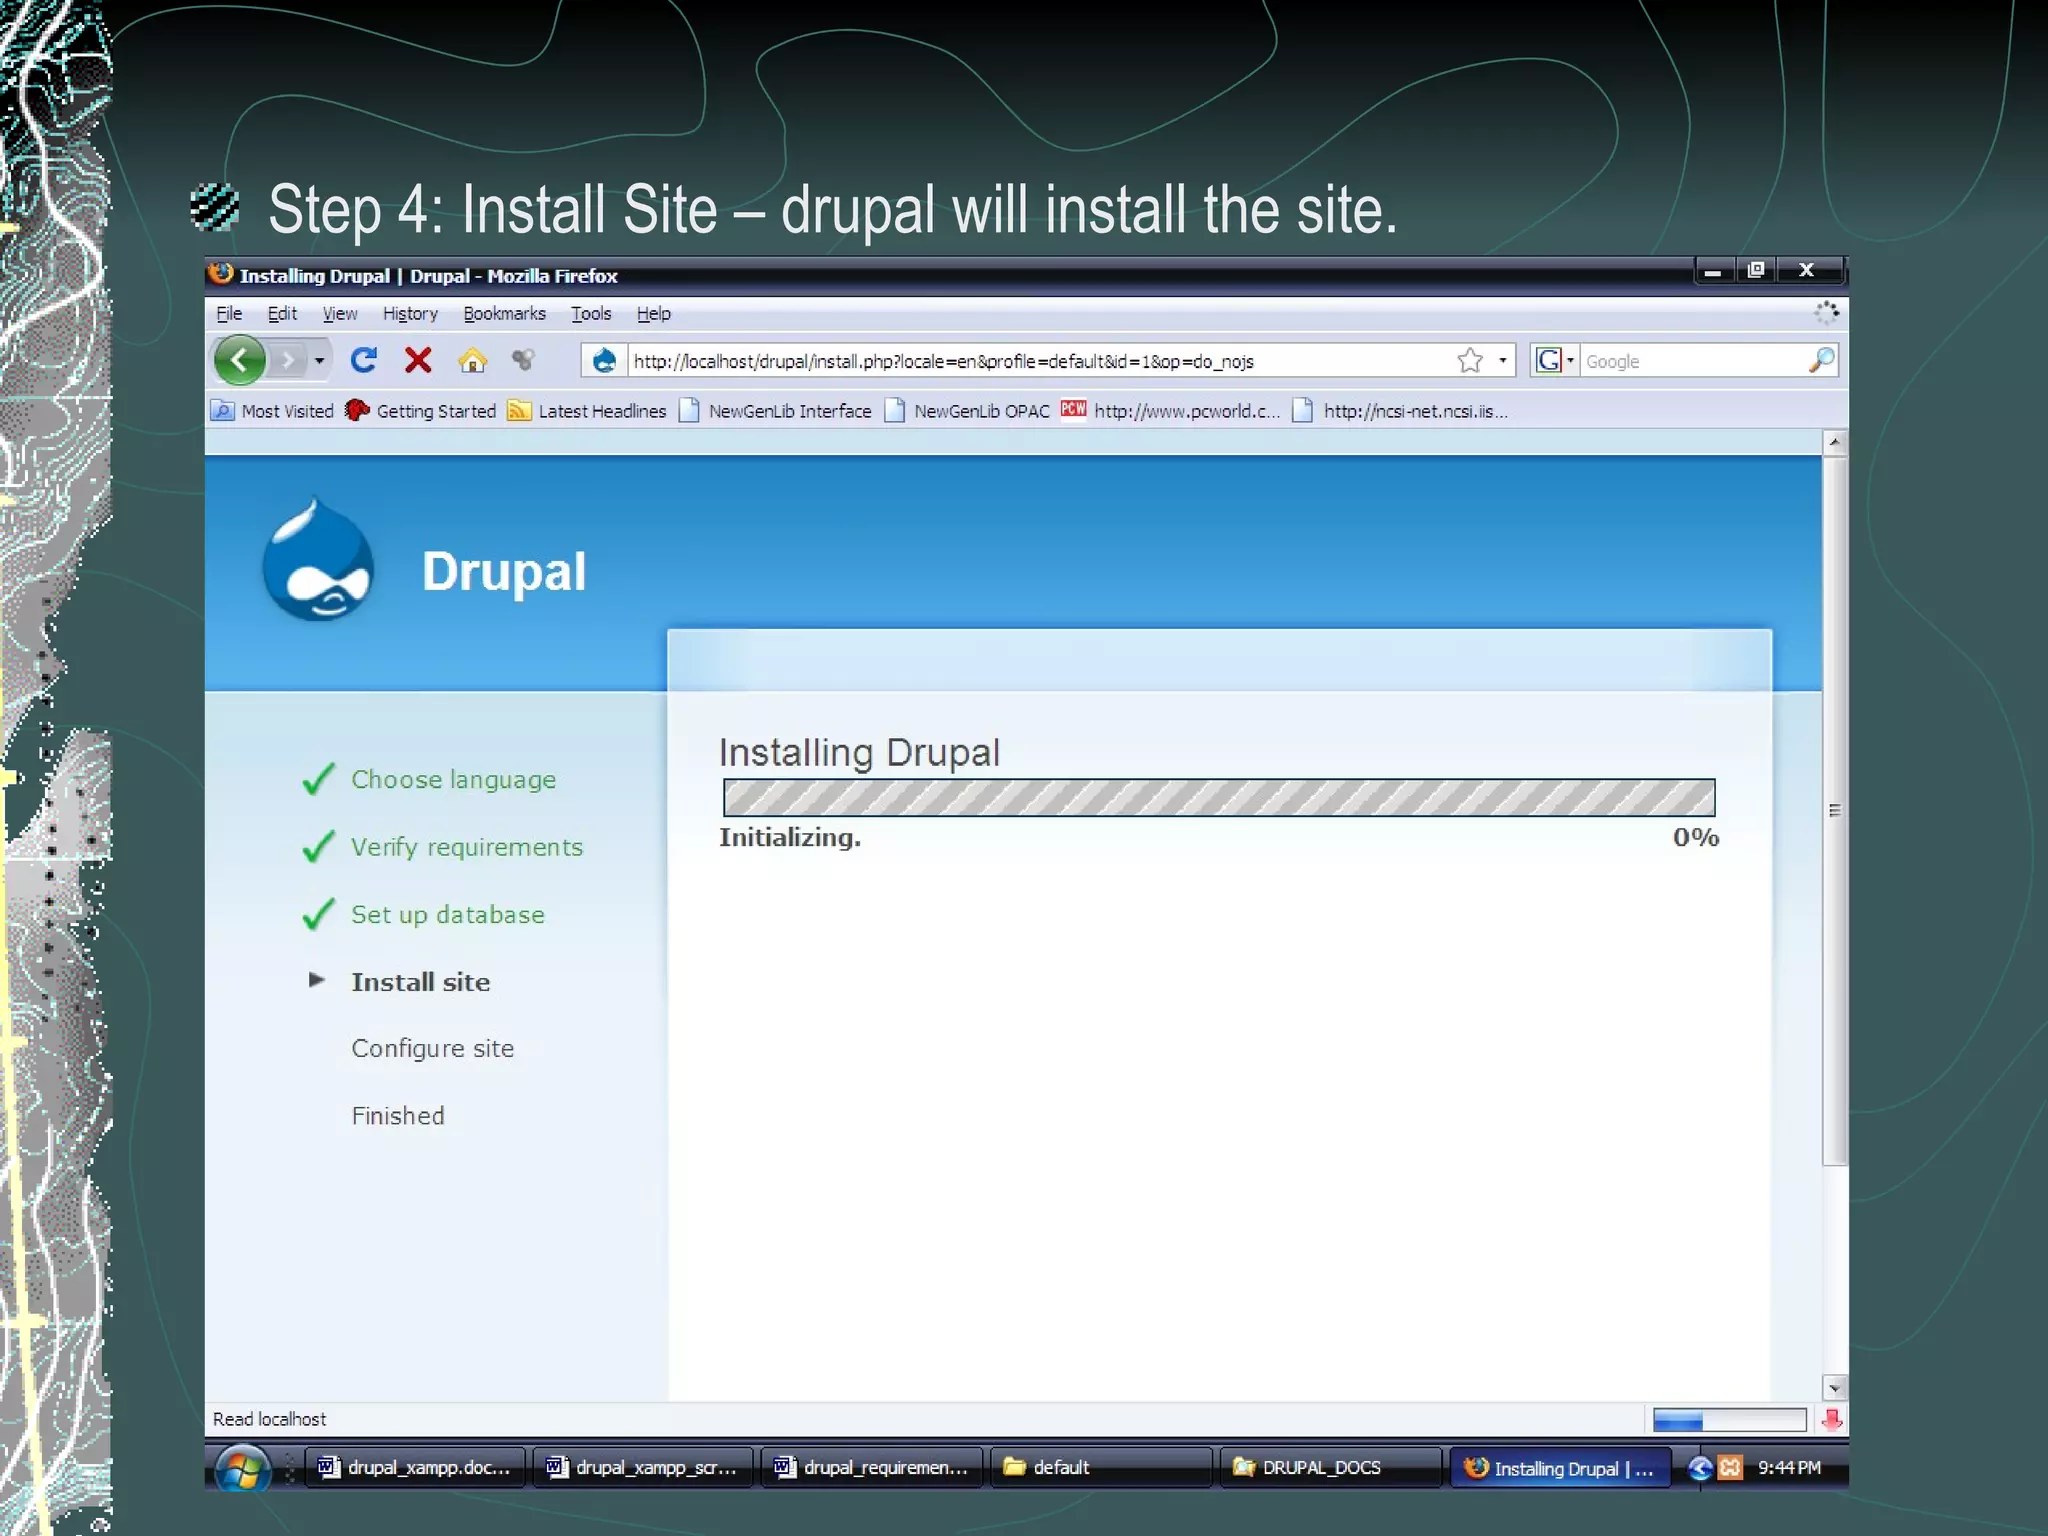Click the 'Choose language' completed step
This screenshot has height=1536, width=2048.
pos(453,780)
